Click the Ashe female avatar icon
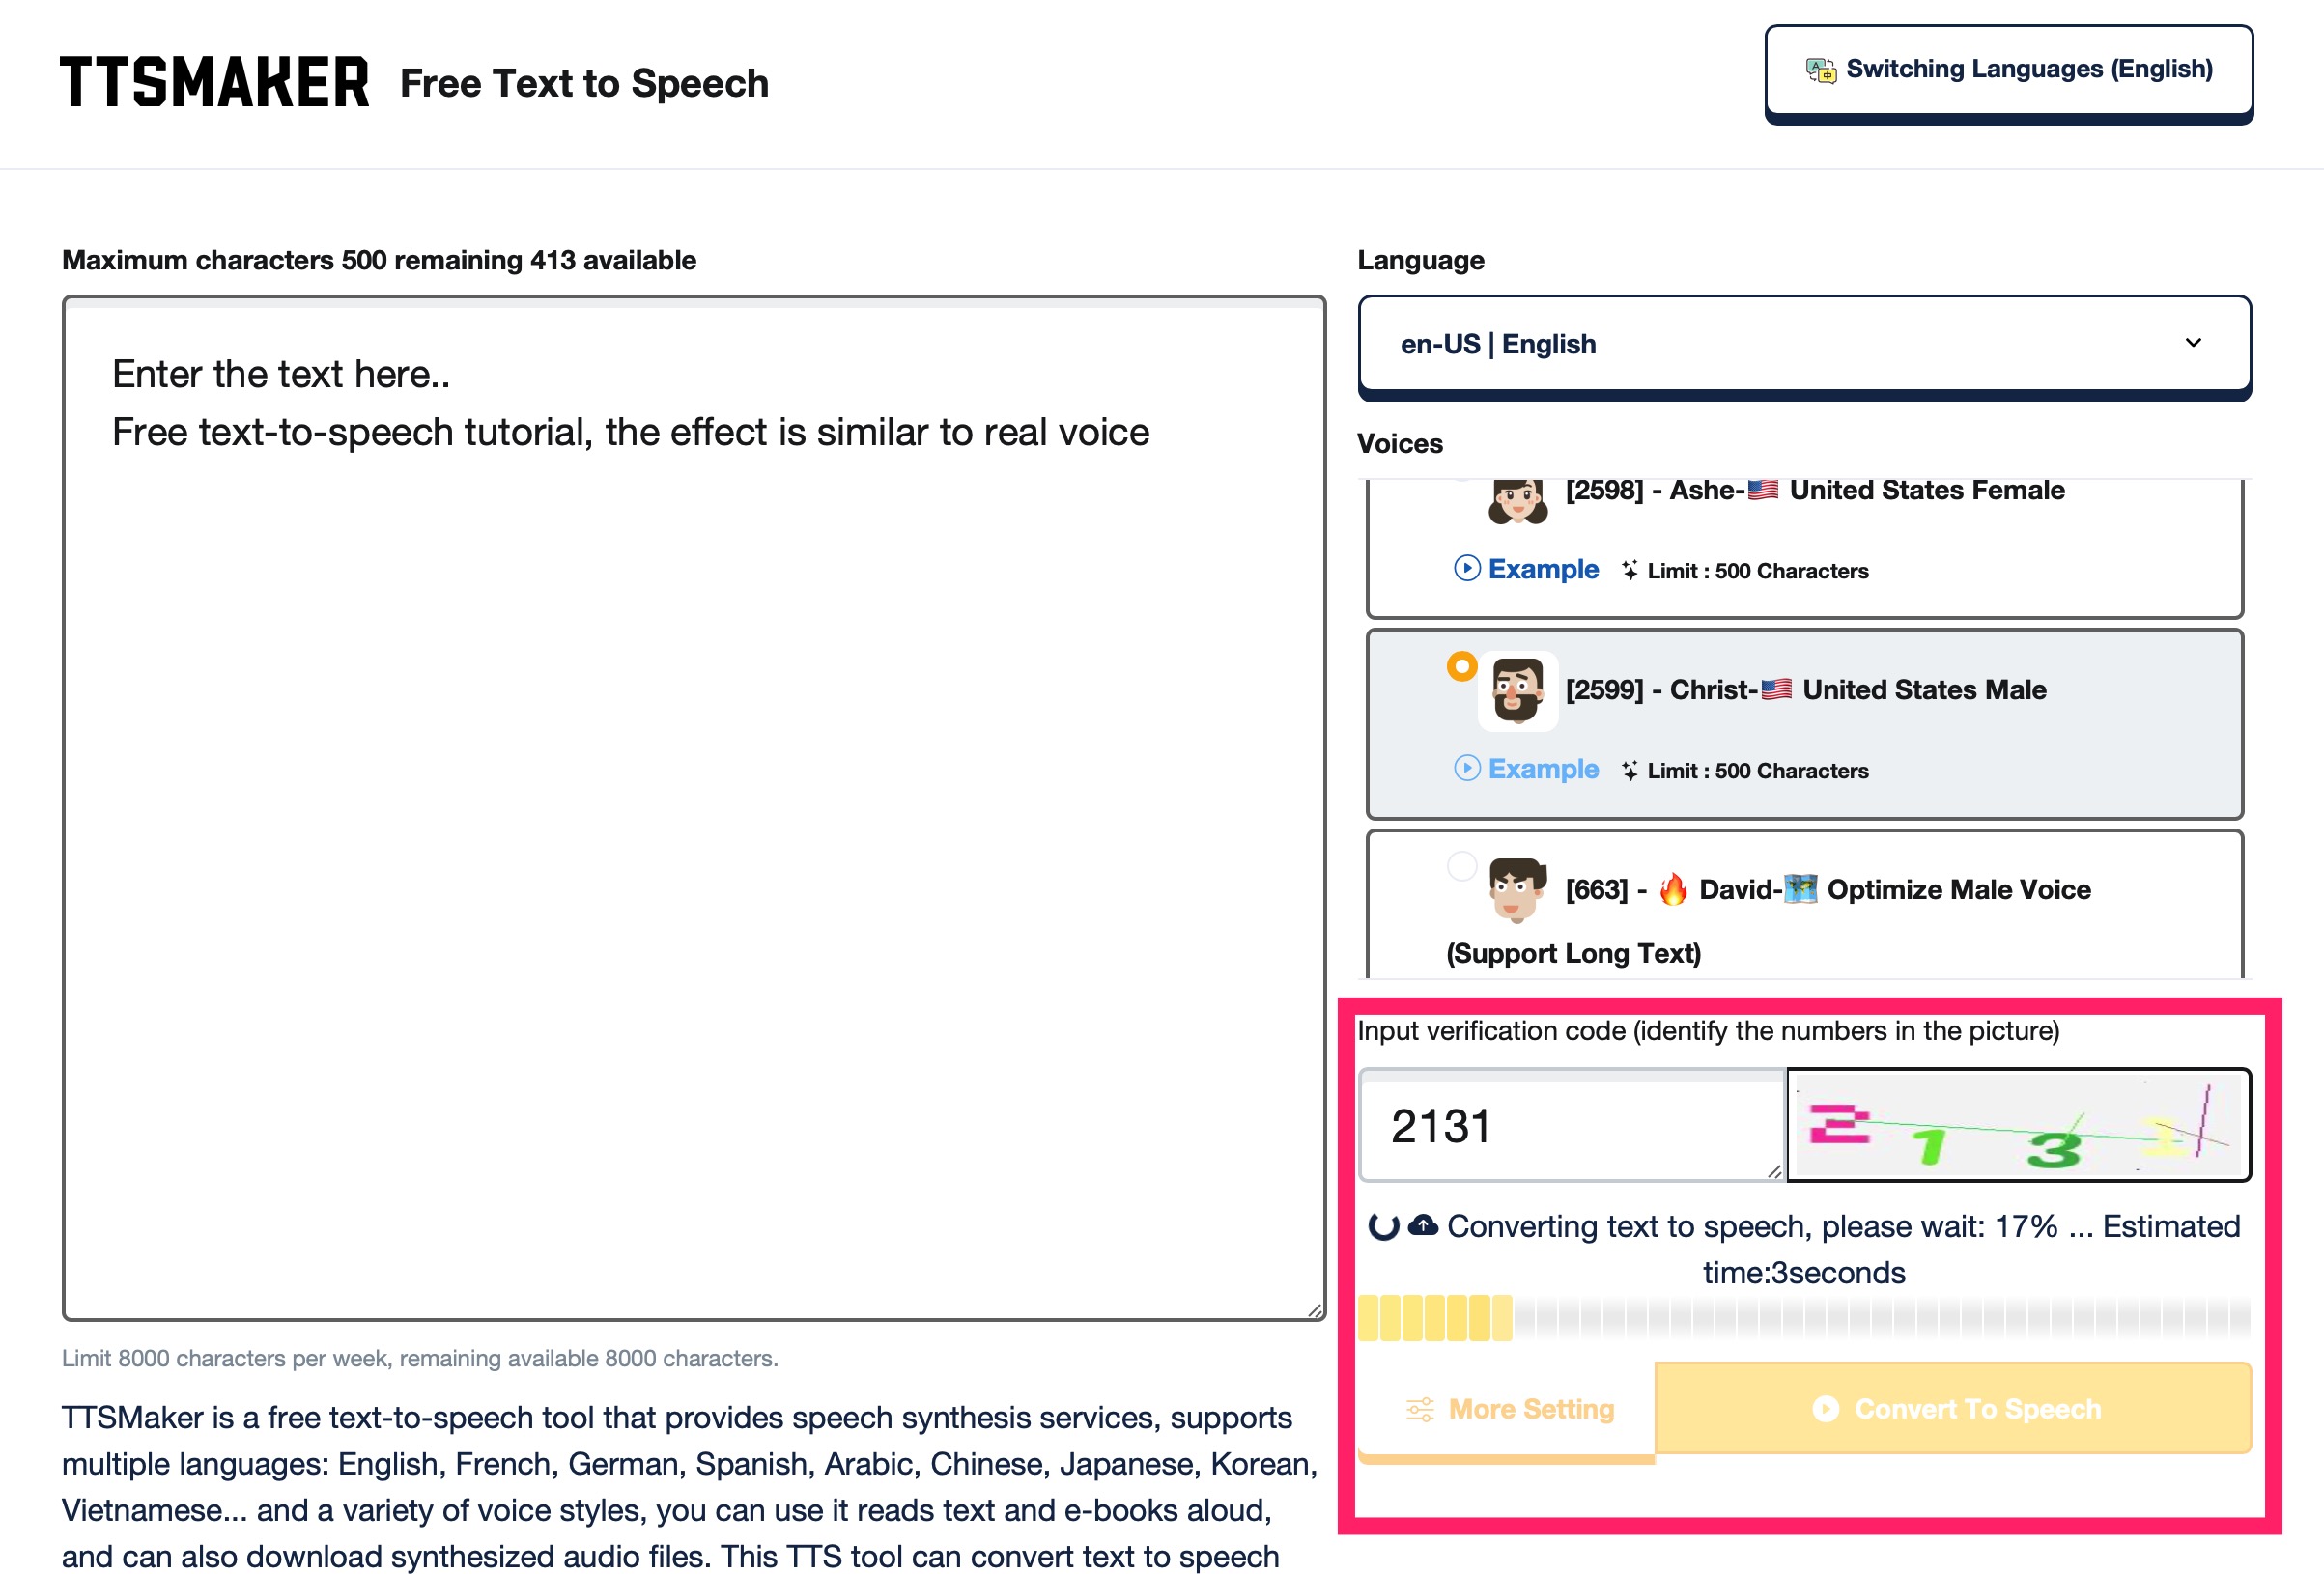The image size is (2324, 1574). point(1517,500)
